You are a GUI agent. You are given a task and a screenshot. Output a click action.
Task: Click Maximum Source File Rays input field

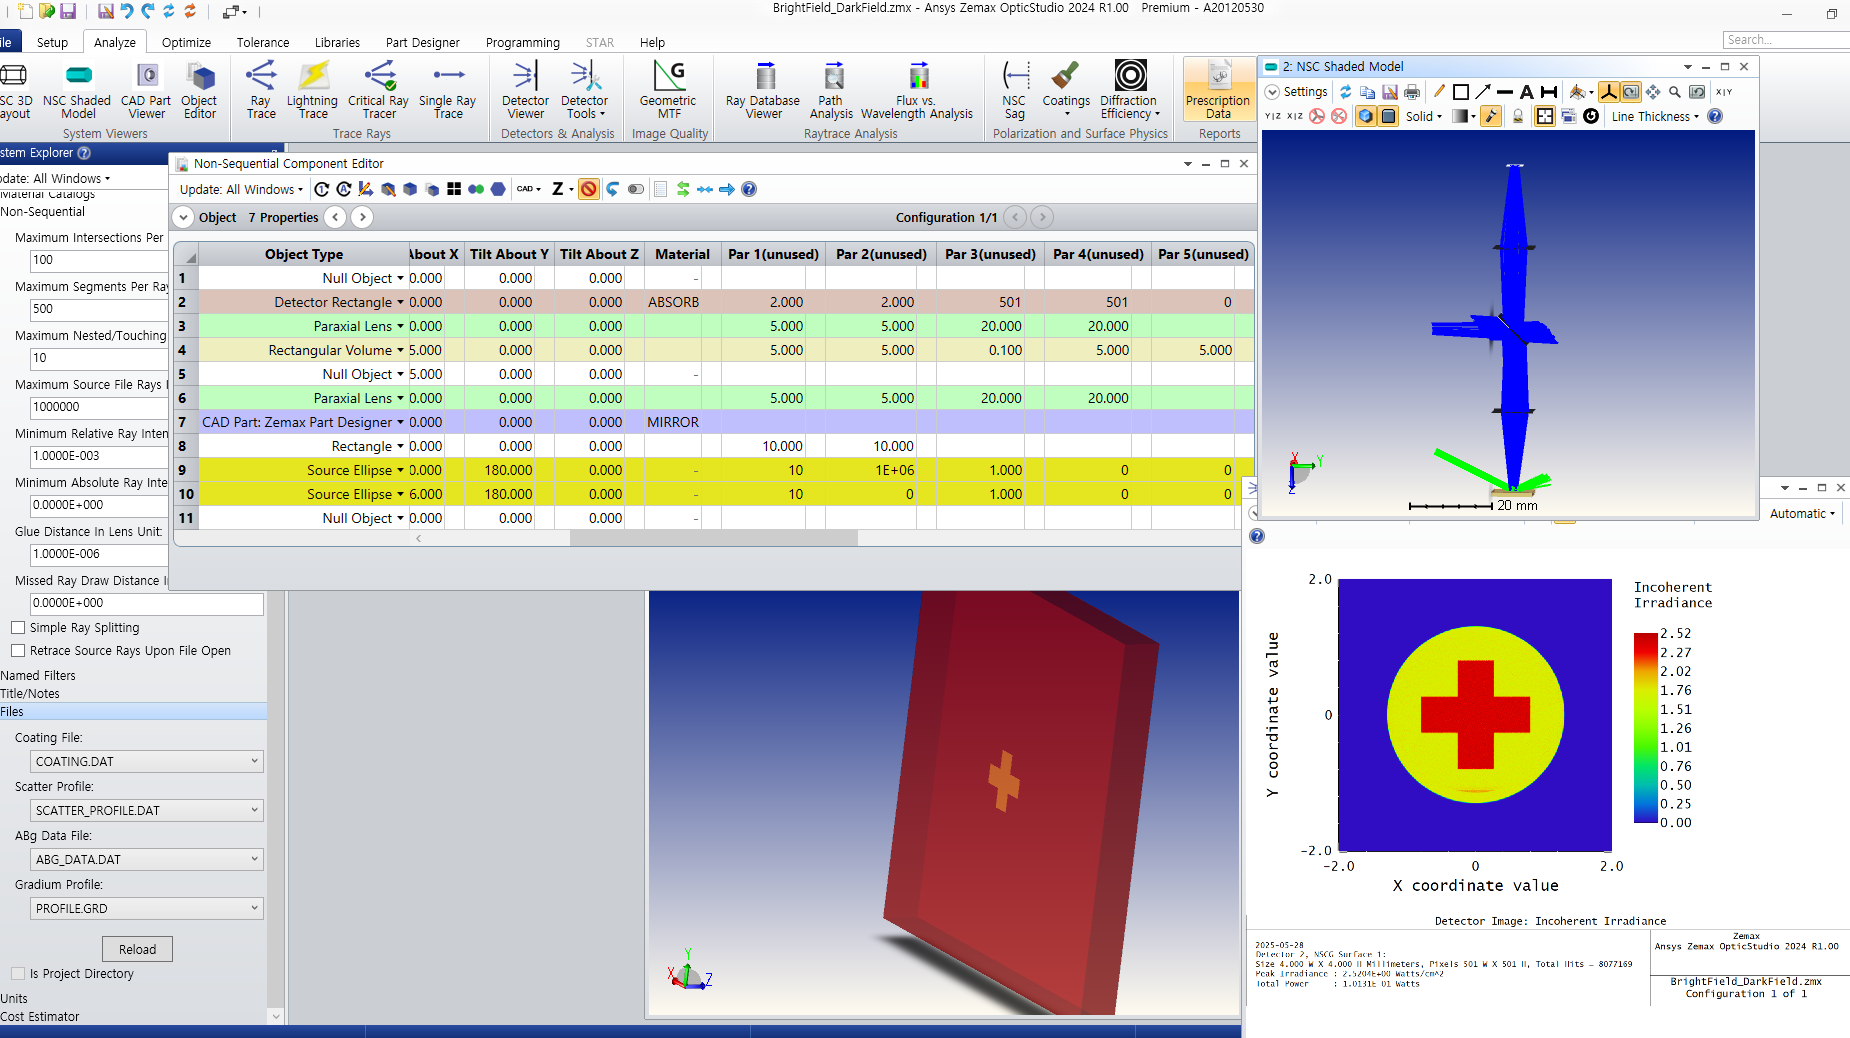click(99, 407)
